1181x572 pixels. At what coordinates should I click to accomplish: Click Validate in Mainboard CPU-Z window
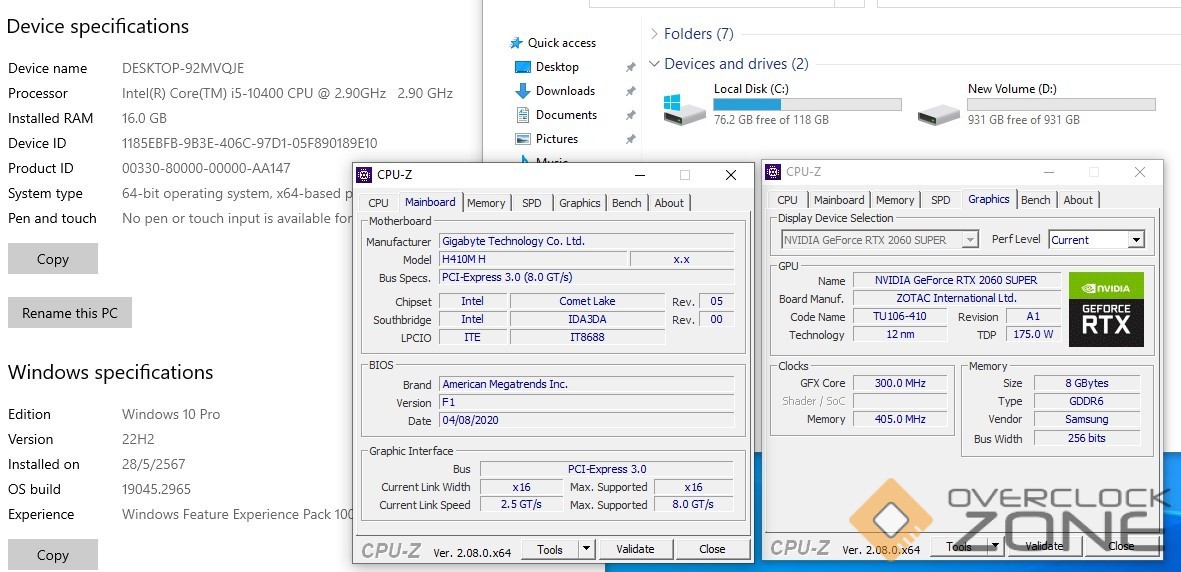click(635, 549)
